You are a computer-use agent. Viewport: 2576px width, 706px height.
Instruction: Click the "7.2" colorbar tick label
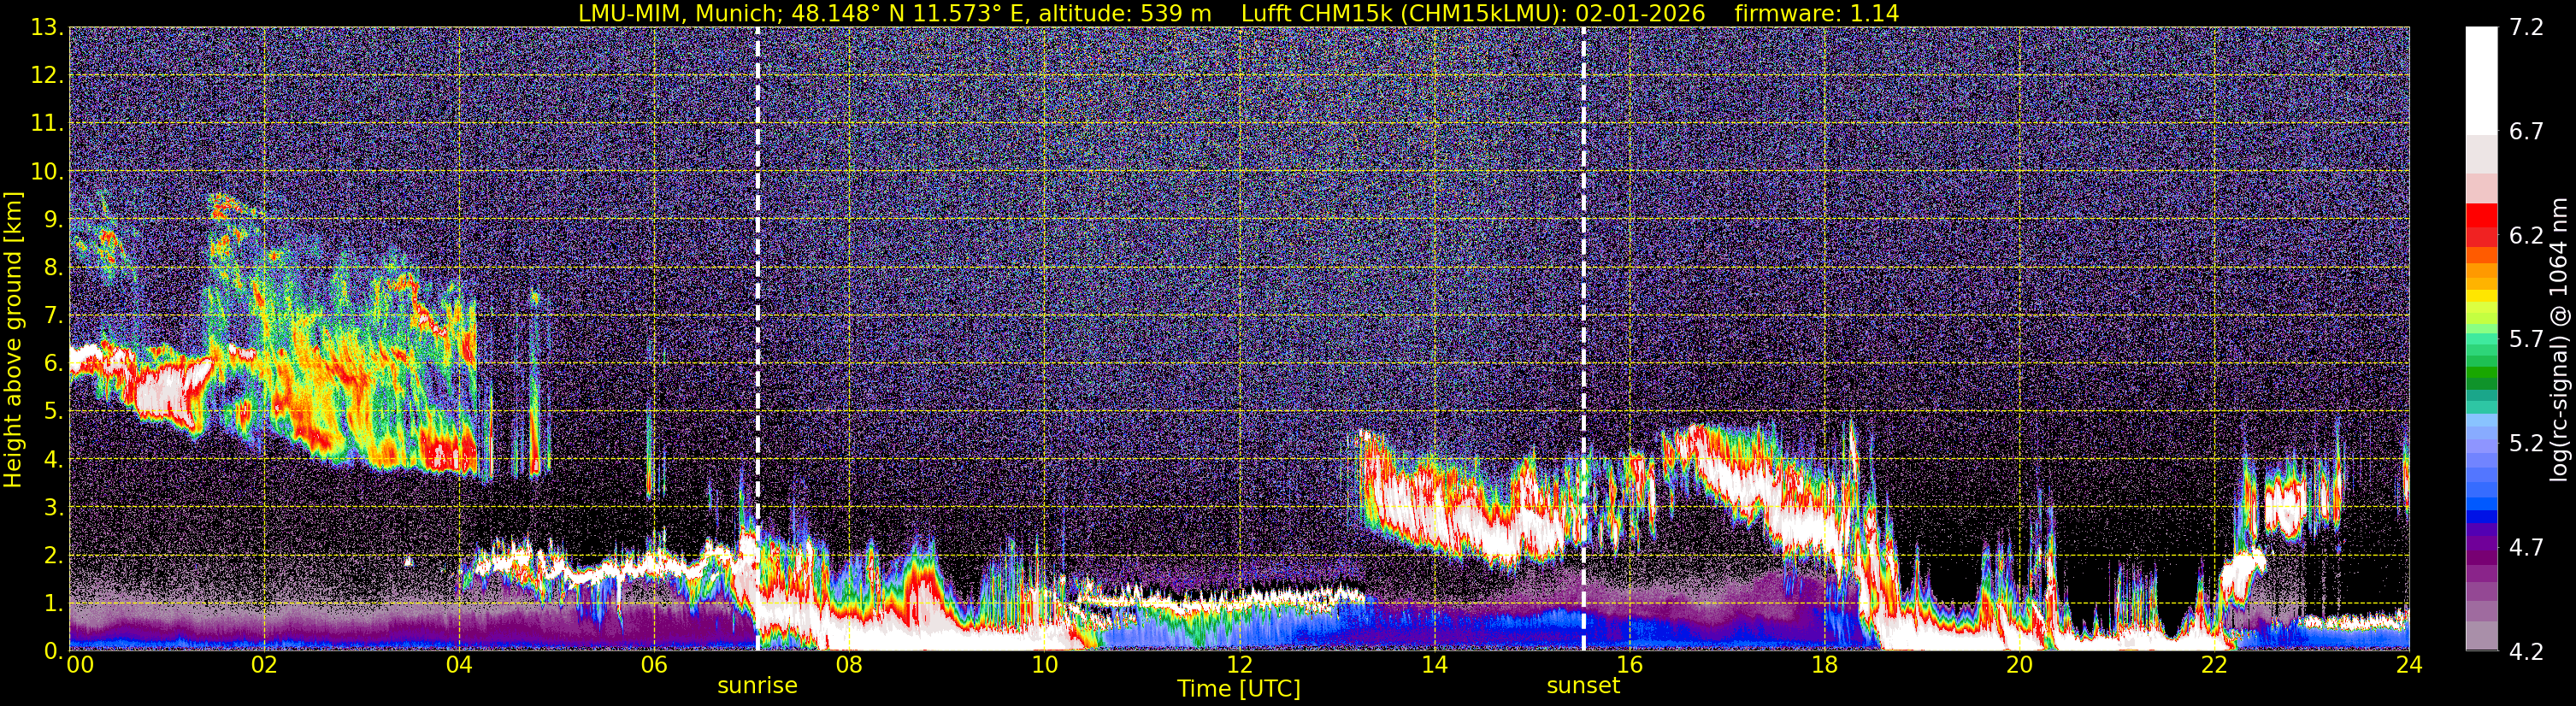pos(2526,27)
